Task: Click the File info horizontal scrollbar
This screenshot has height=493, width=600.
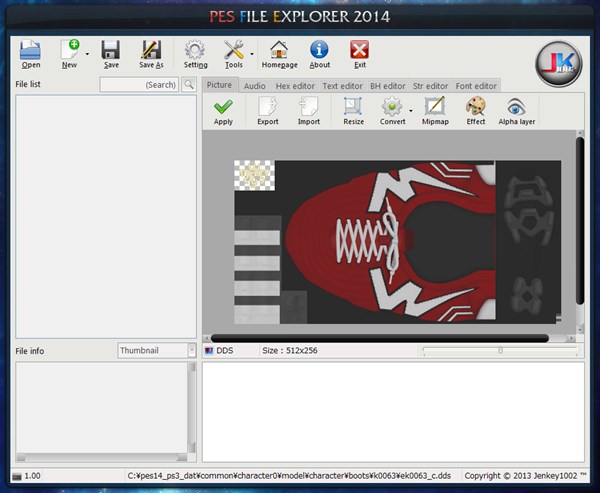Action: 102,458
